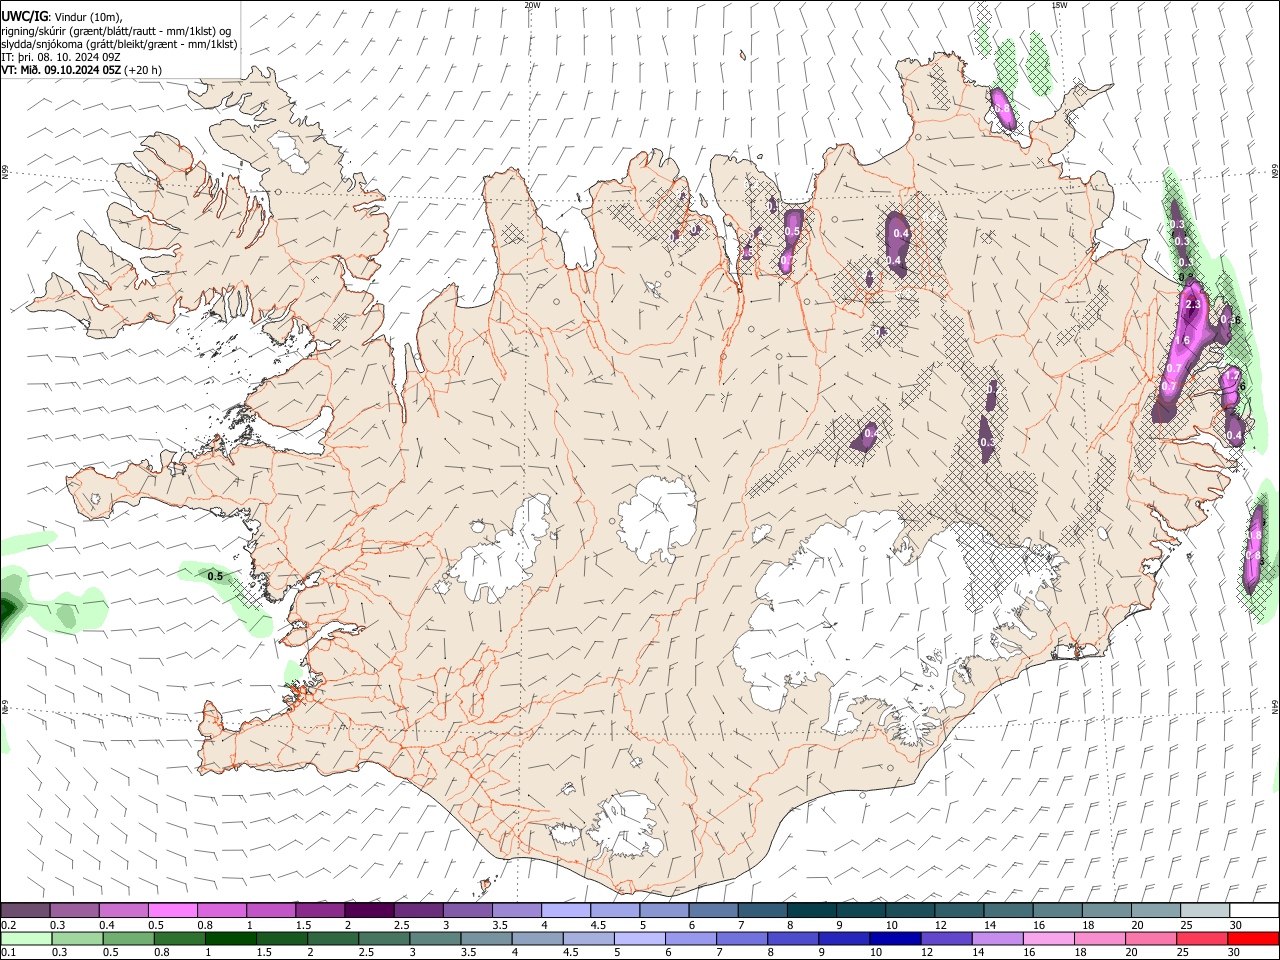The height and width of the screenshot is (960, 1280).
Task: Select the 'rigning/skúrir' legend description line
Action: [x=116, y=31]
